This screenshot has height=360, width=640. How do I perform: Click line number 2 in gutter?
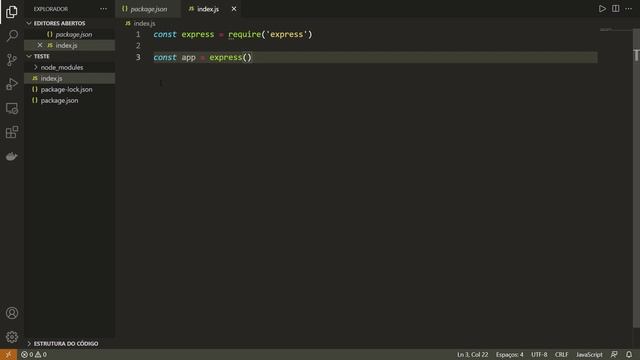[x=138, y=45]
